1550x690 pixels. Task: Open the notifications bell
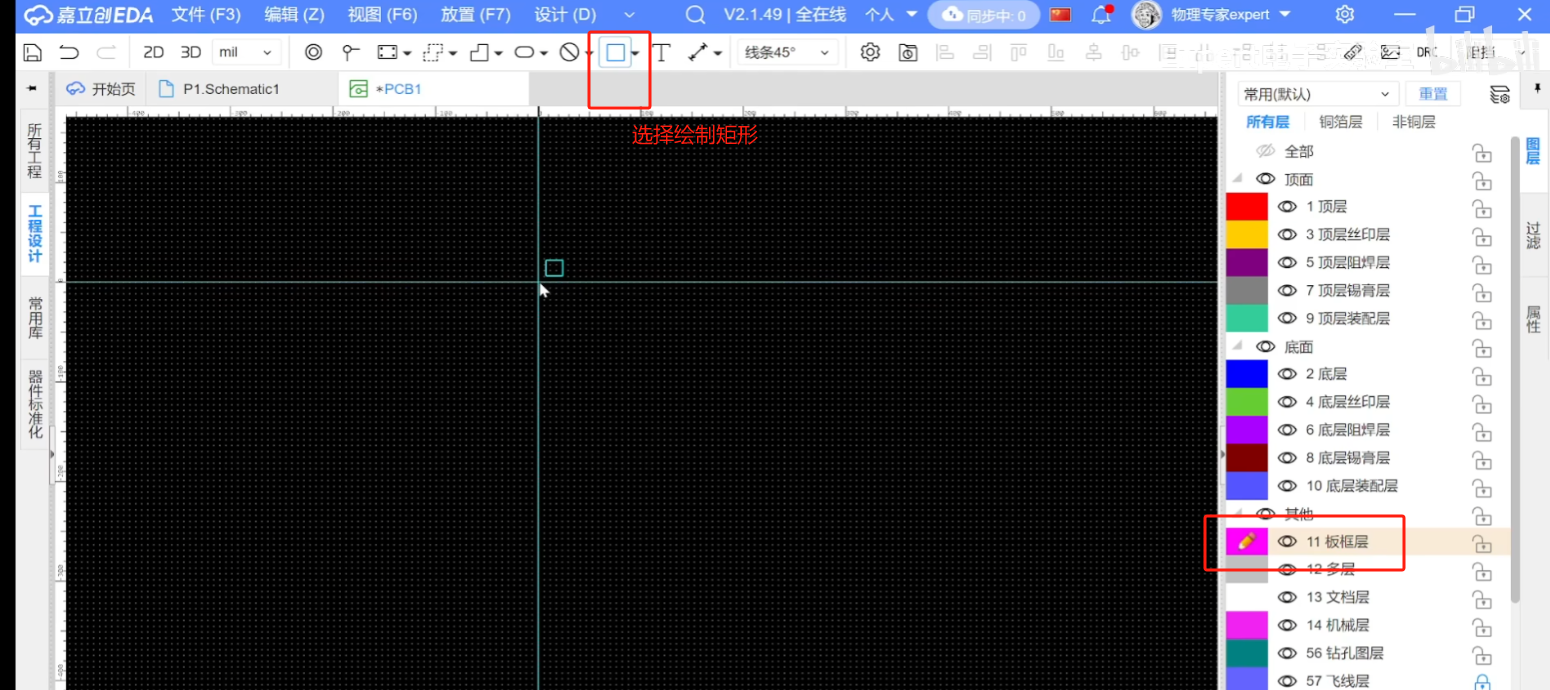[1102, 15]
